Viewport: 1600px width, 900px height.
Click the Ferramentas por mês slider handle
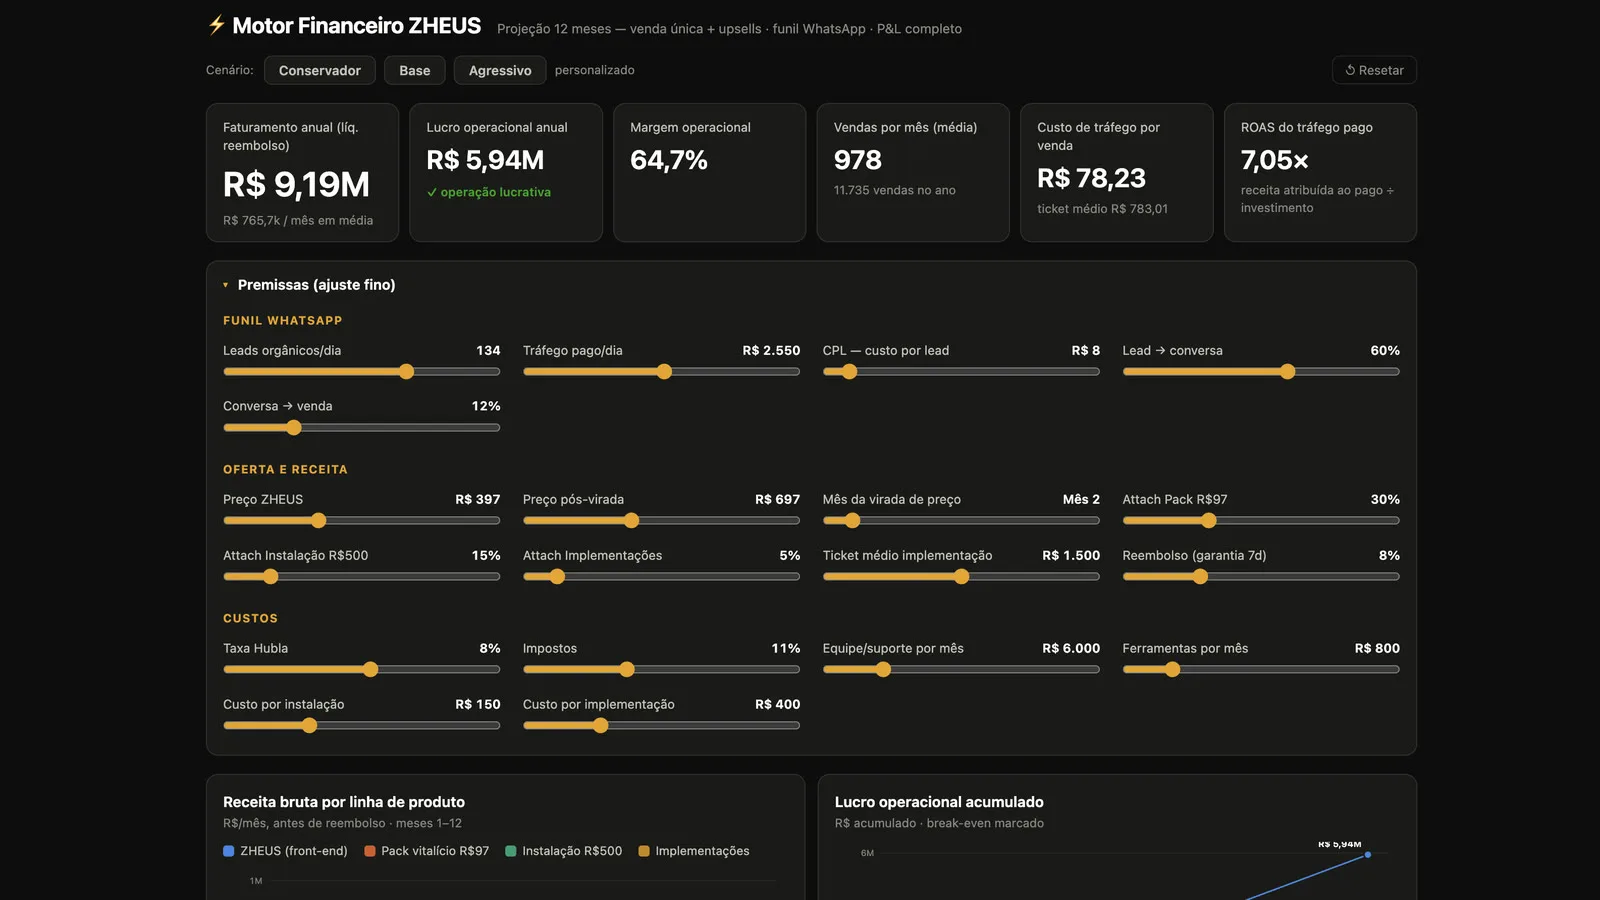point(1172,670)
